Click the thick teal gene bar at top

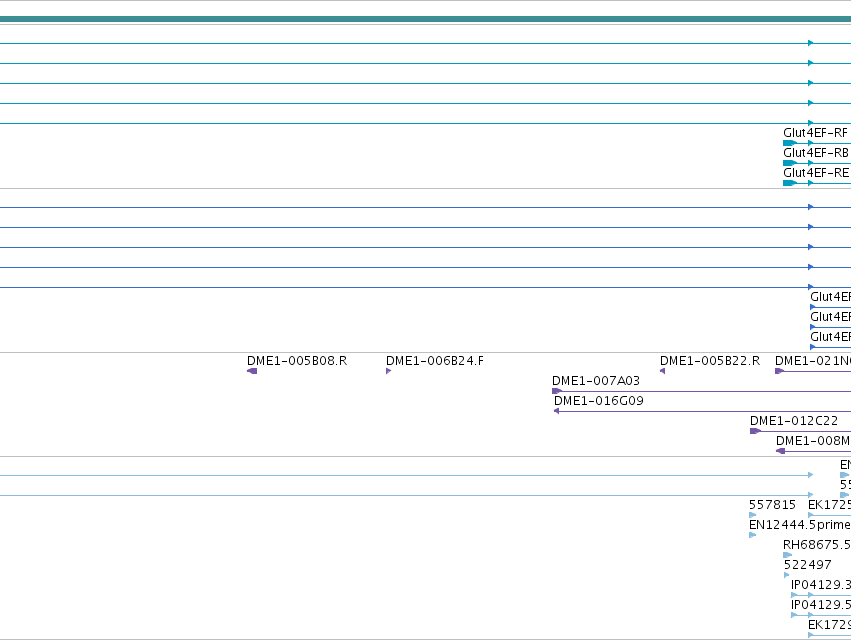426,20
